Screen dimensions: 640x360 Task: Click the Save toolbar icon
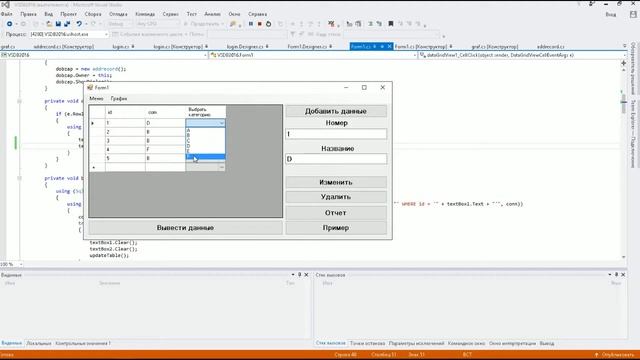(58, 24)
